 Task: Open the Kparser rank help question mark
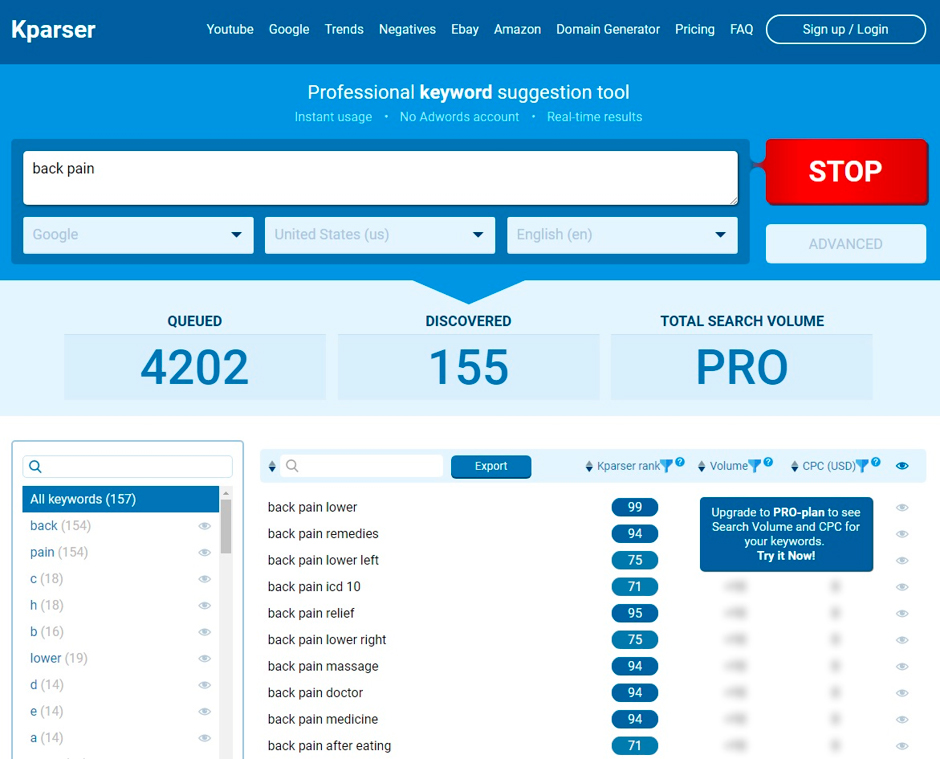680,462
